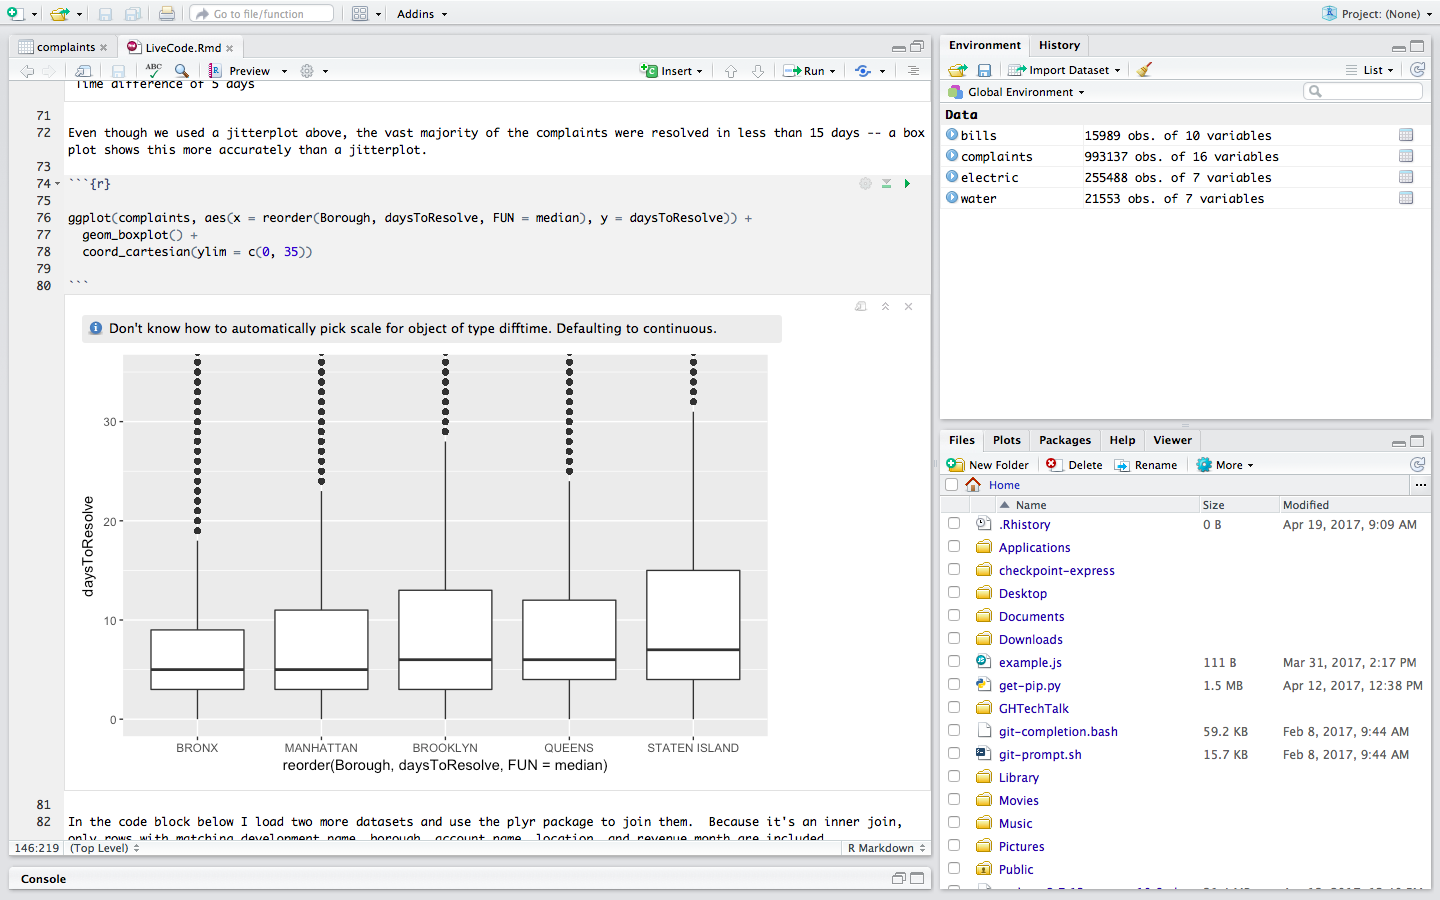Select the Documents folder checkbox
This screenshot has height=900, width=1440.
click(x=954, y=616)
